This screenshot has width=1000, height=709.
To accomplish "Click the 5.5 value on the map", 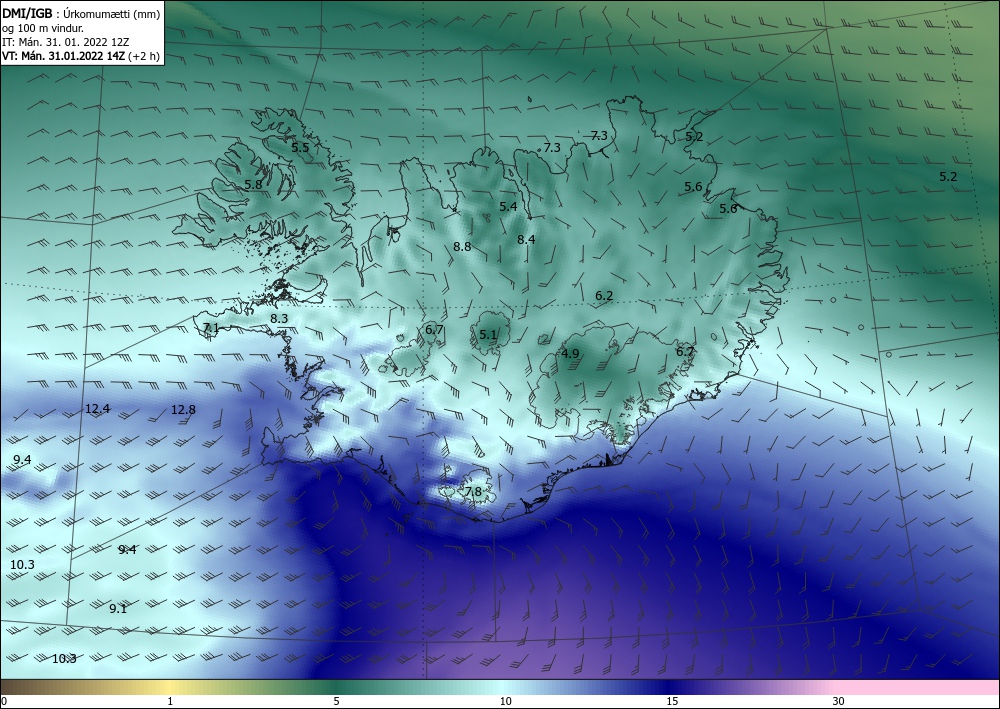I will (x=300, y=147).
